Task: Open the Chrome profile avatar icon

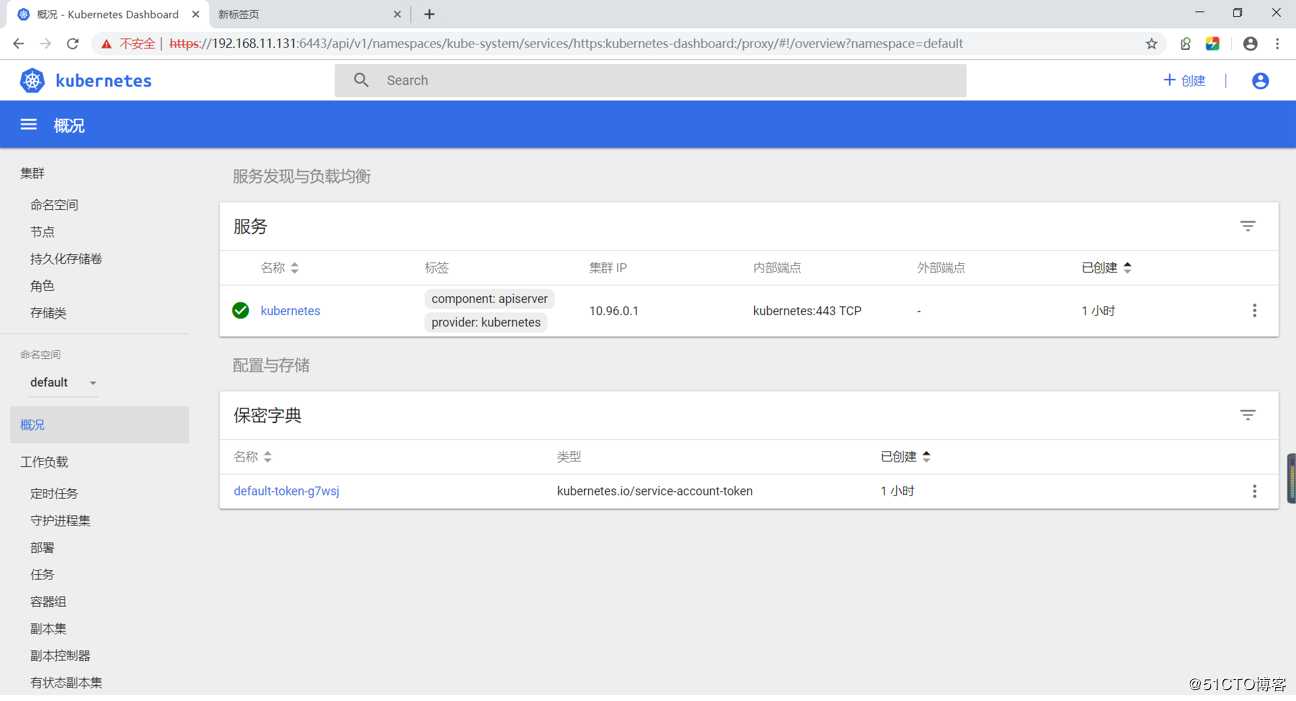Action: 1250,43
